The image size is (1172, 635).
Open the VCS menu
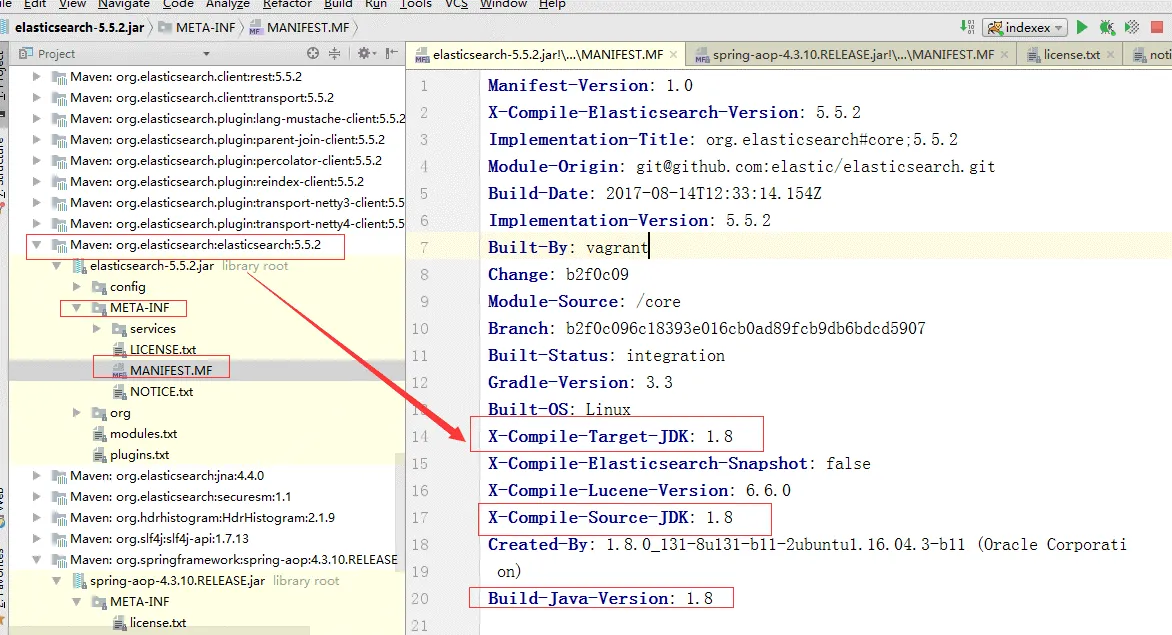tap(456, 4)
